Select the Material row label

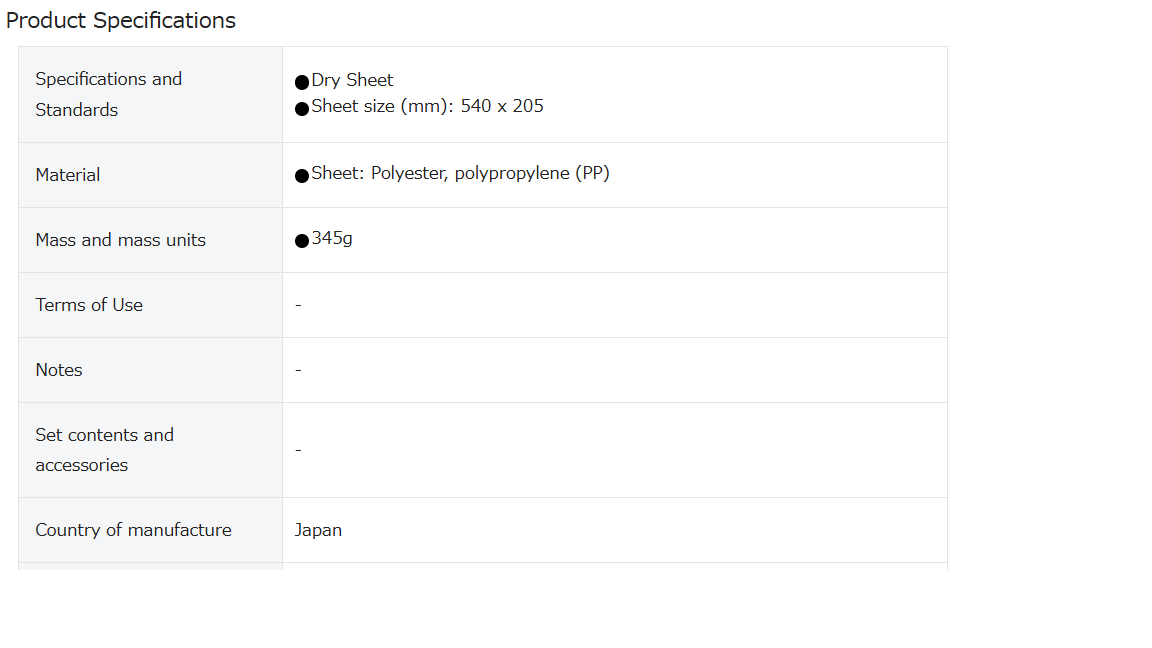pos(68,175)
